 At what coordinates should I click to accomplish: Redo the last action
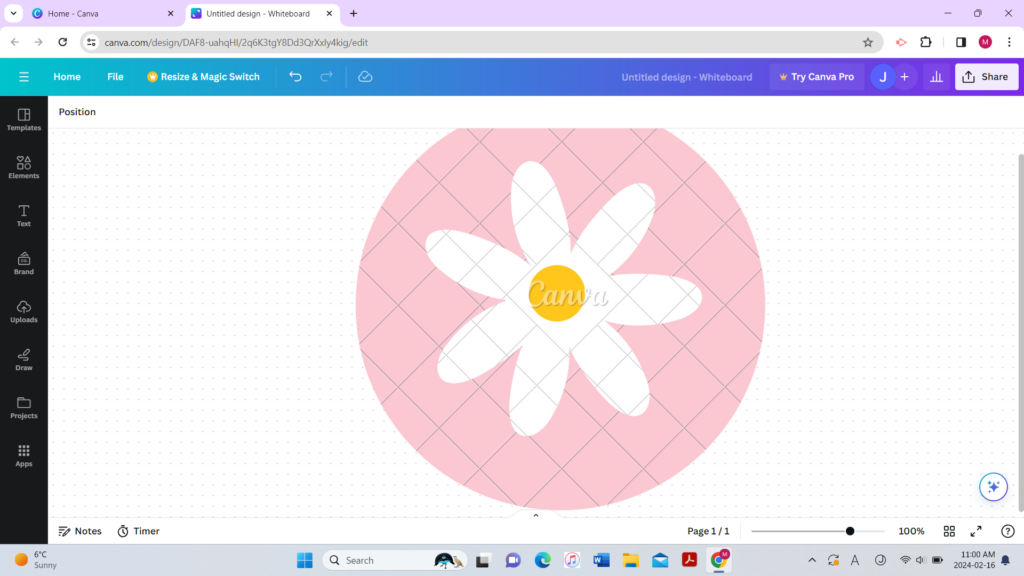tap(326, 77)
